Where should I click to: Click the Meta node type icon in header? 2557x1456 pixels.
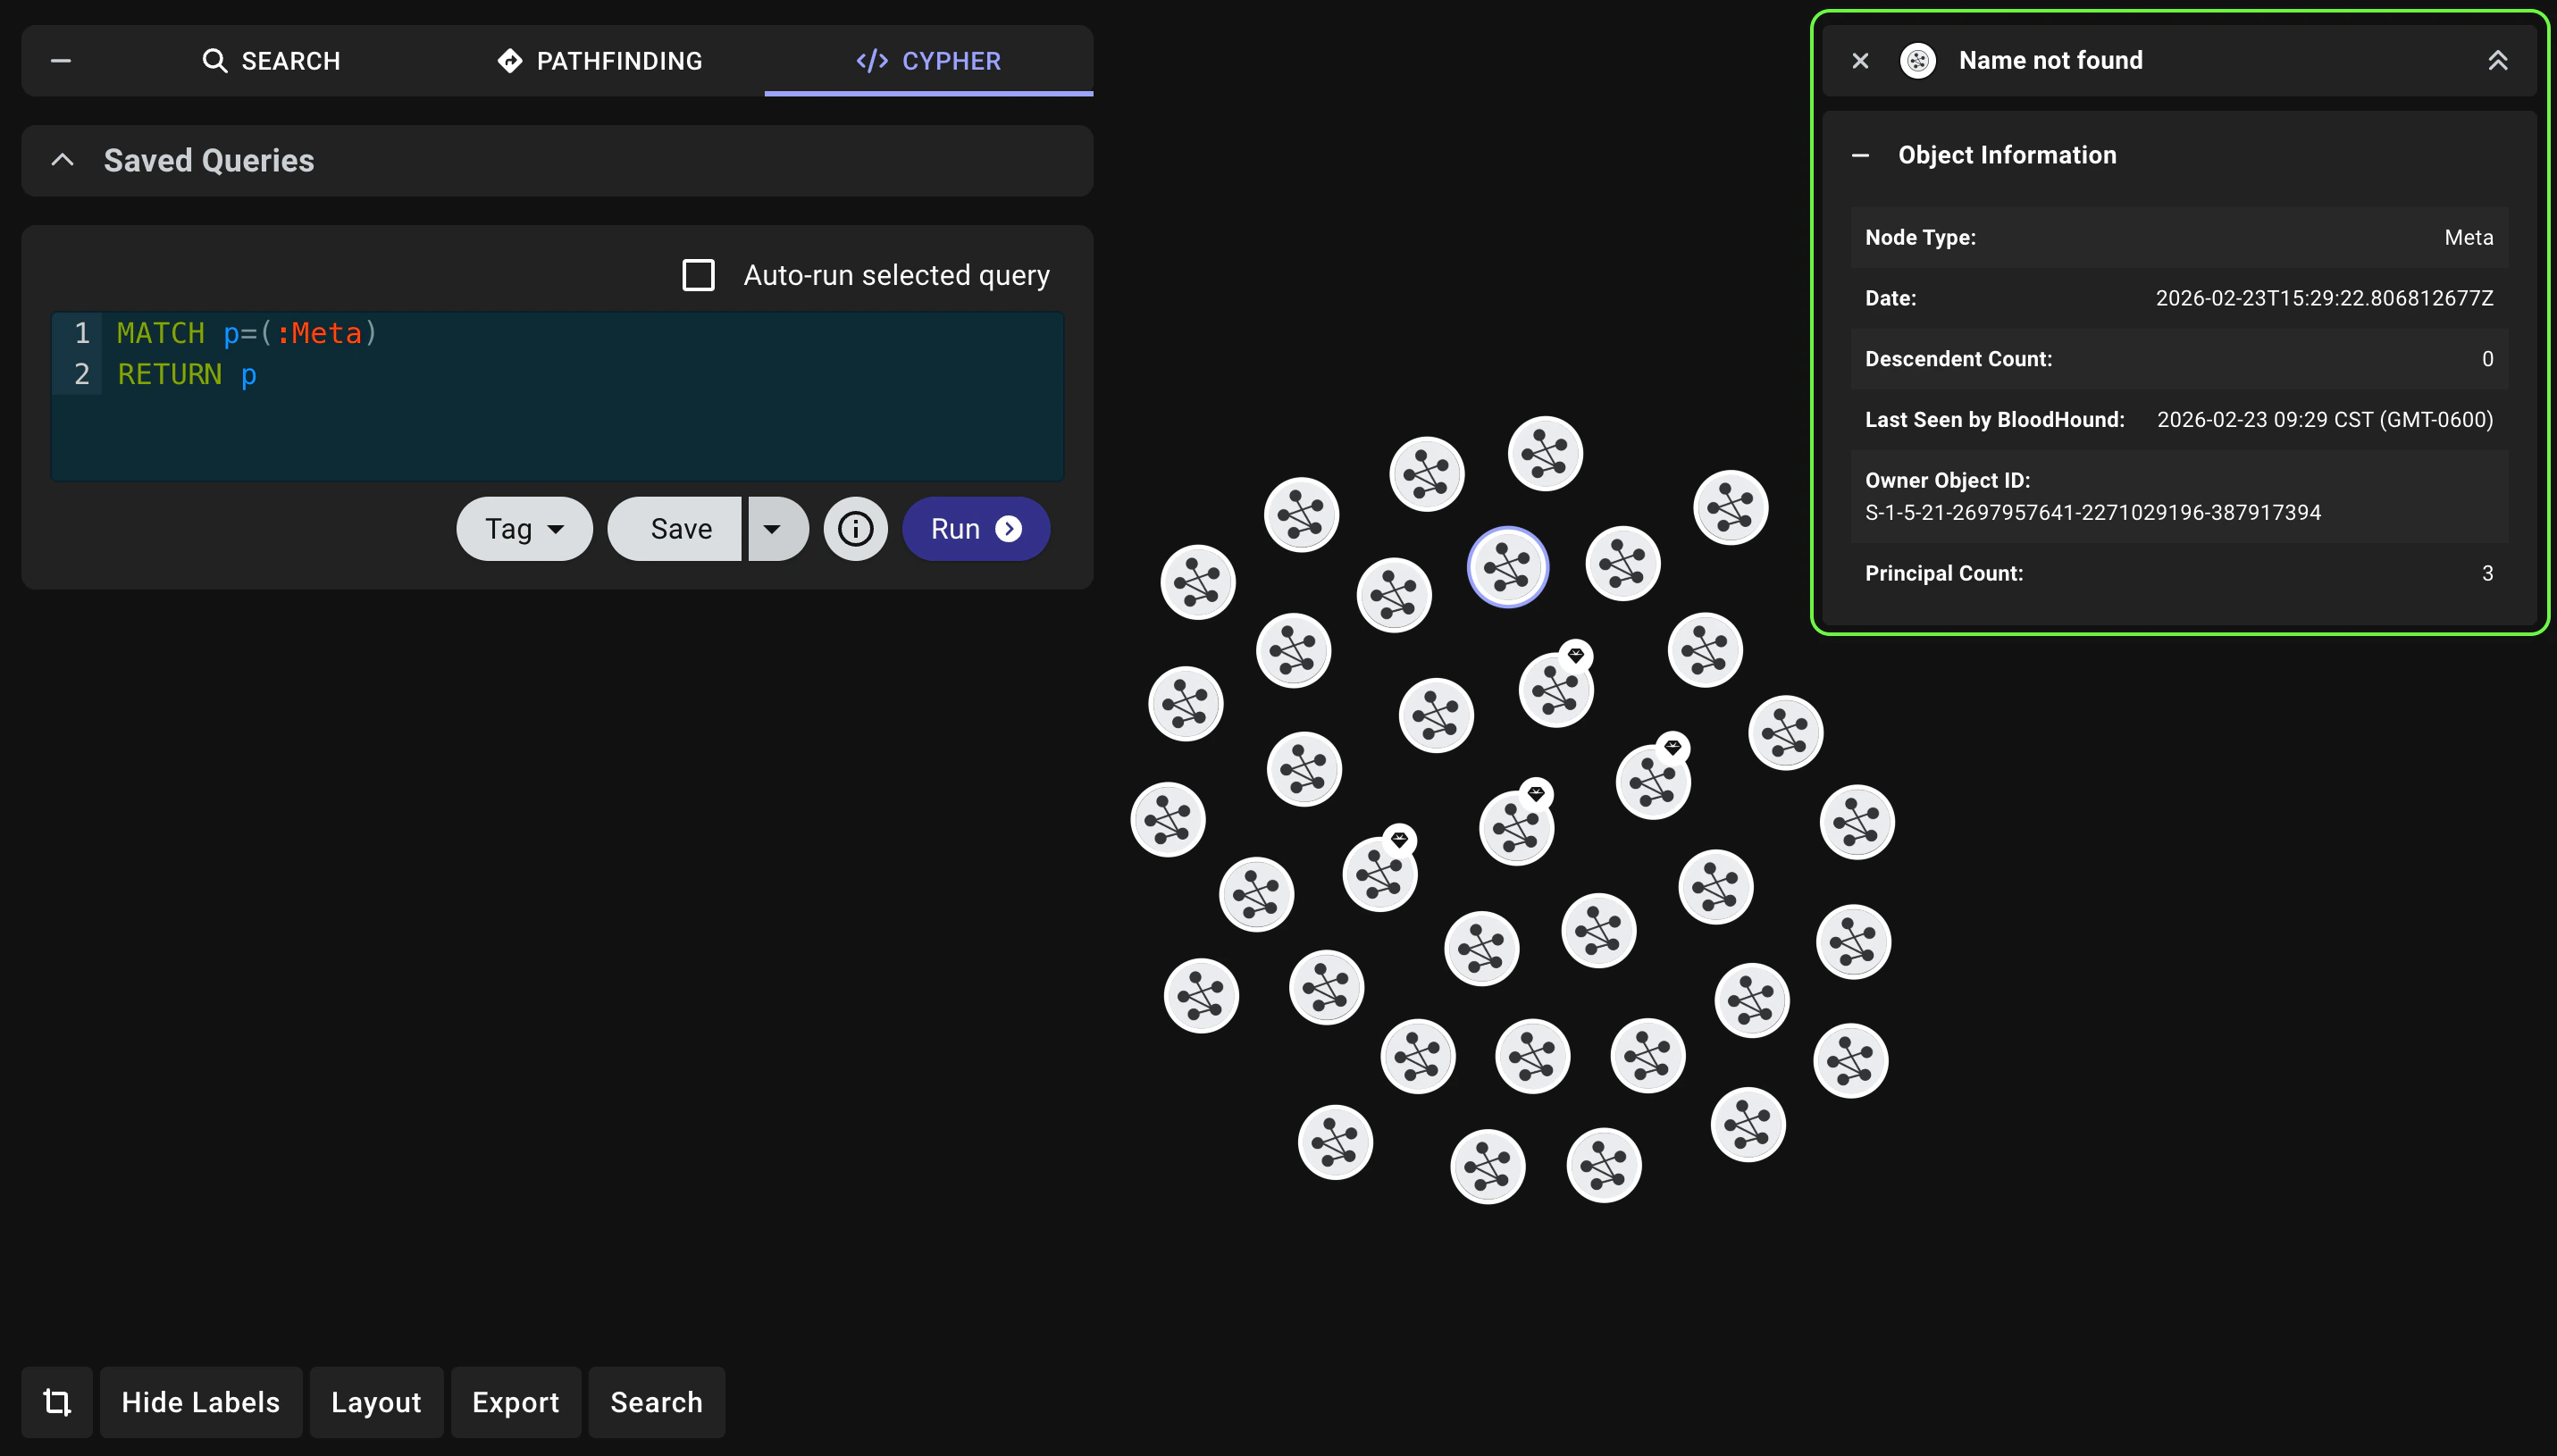coord(1918,61)
